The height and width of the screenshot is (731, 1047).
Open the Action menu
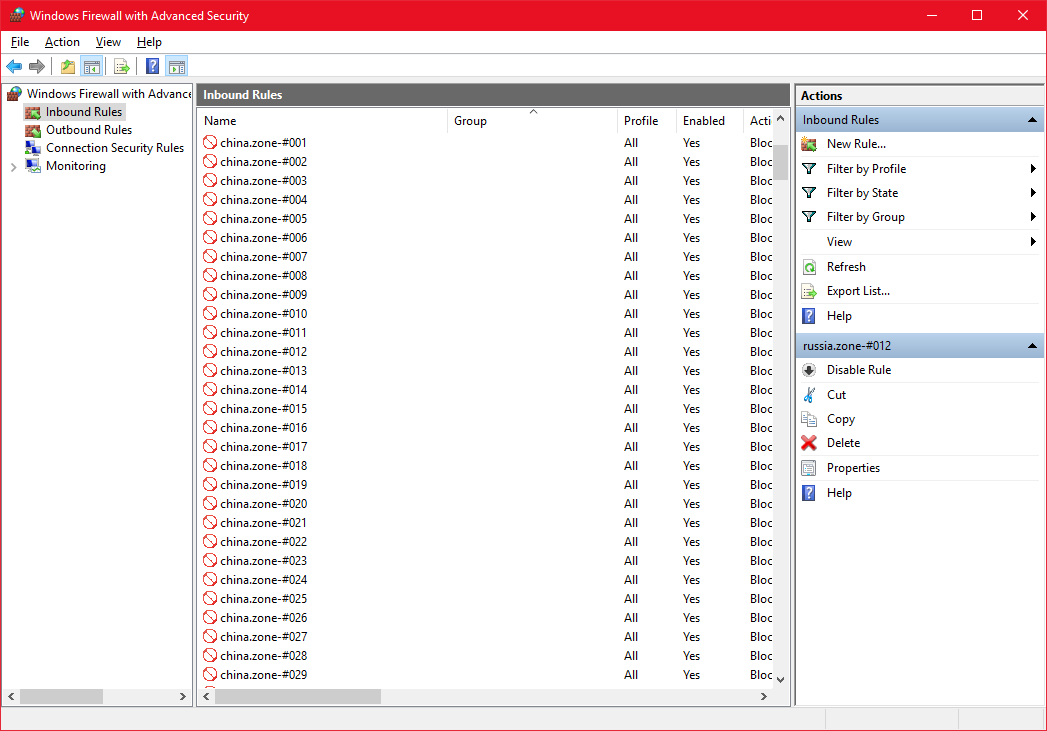(62, 42)
